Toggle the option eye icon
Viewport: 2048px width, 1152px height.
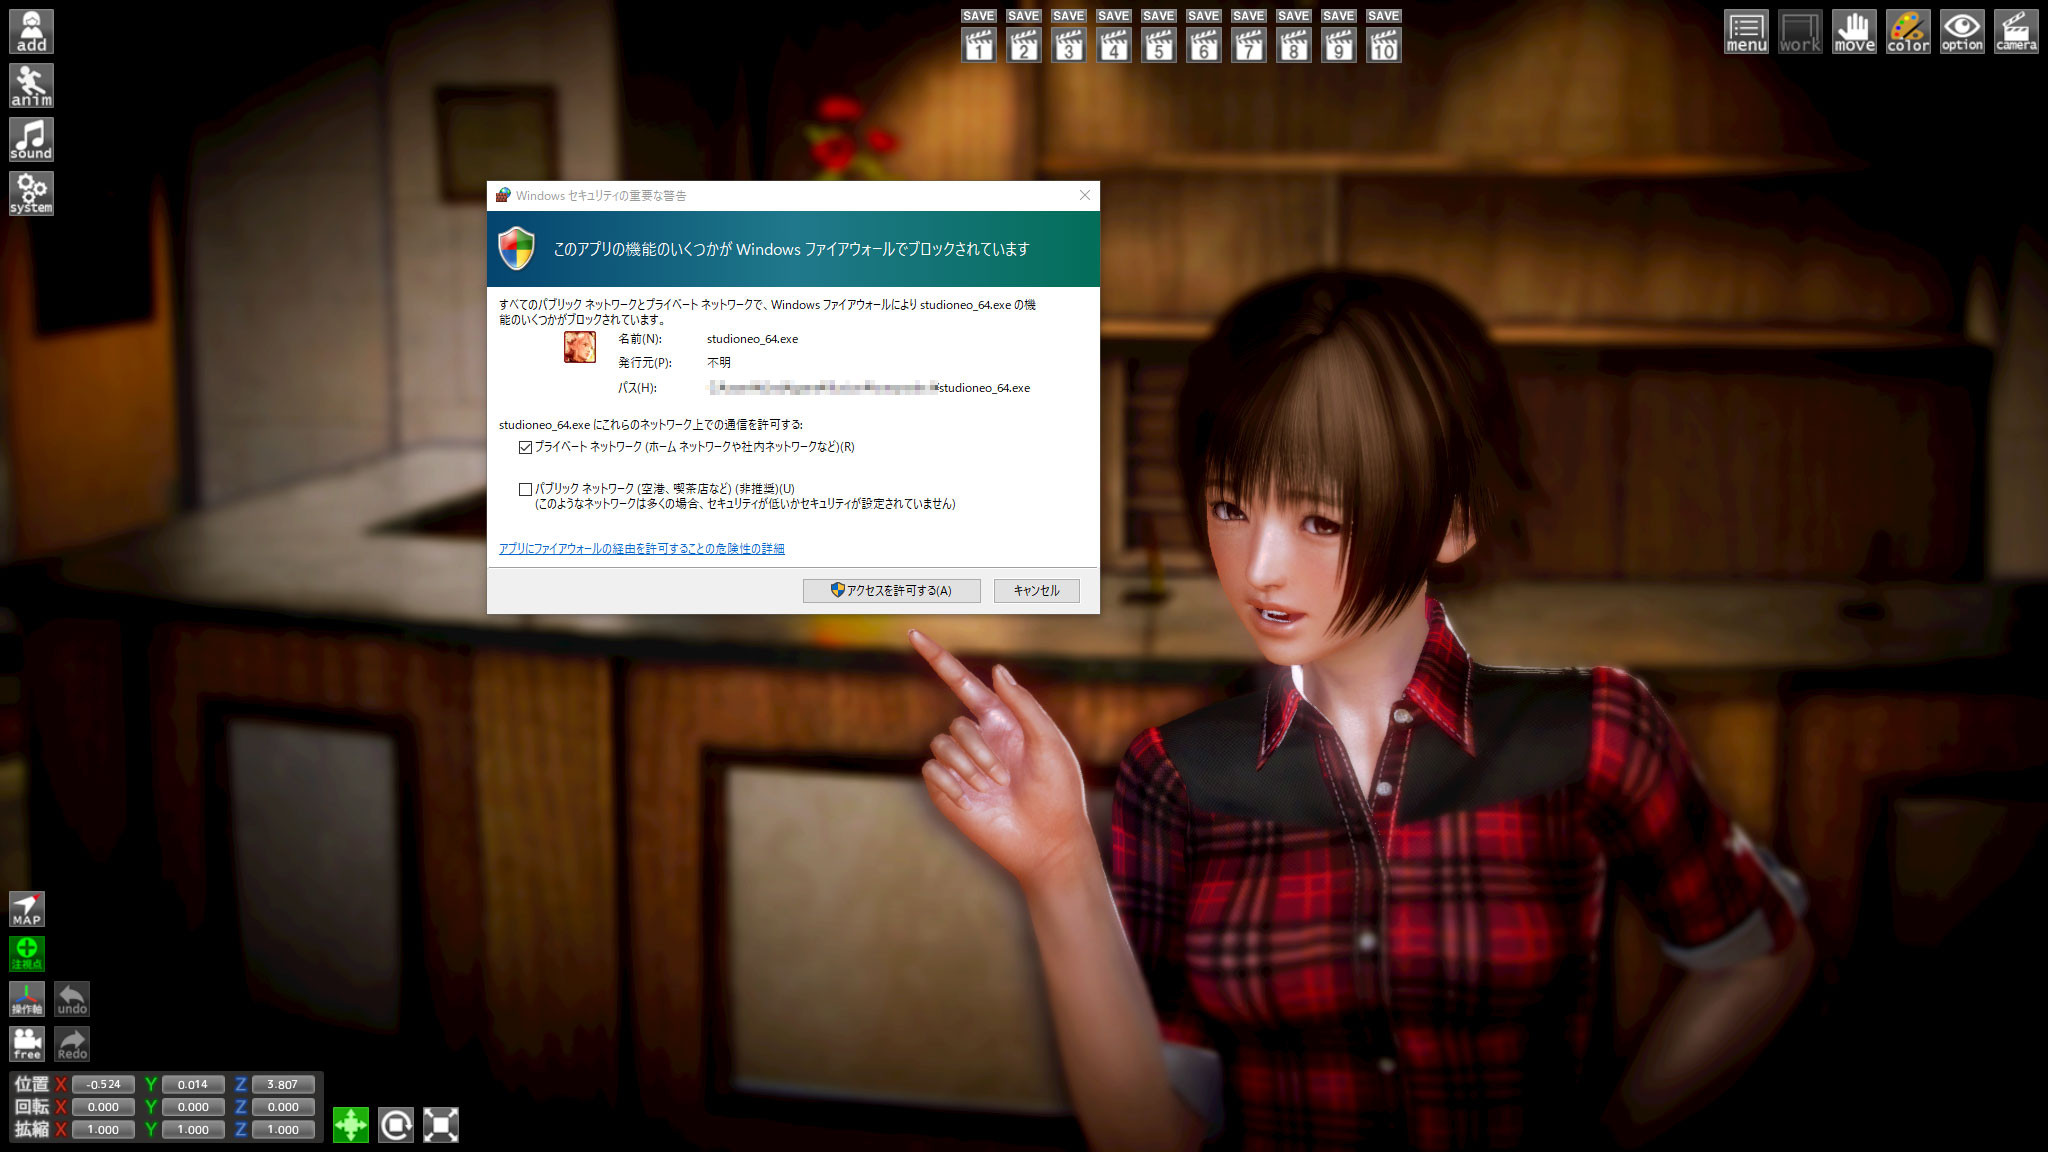coord(1962,32)
